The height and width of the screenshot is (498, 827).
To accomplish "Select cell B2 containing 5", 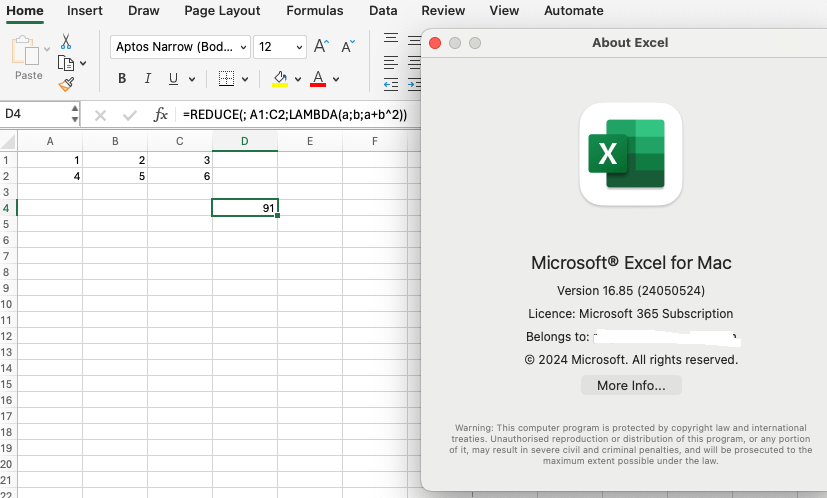I will 115,176.
